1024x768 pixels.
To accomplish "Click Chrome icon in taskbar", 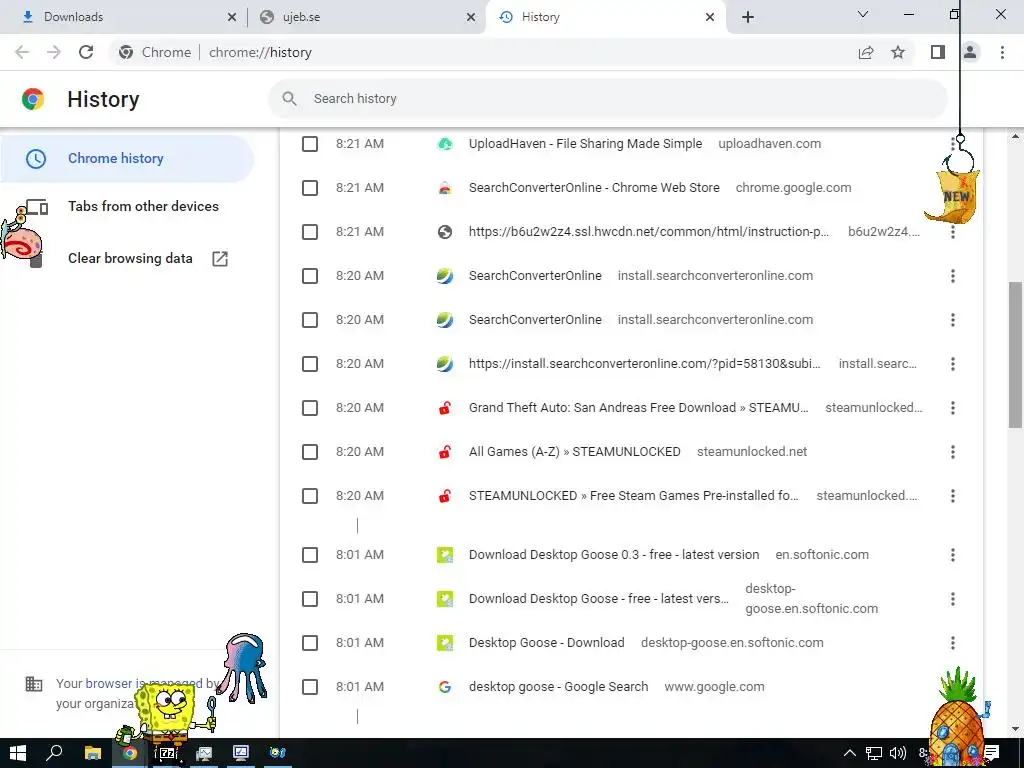I will click(x=130, y=753).
